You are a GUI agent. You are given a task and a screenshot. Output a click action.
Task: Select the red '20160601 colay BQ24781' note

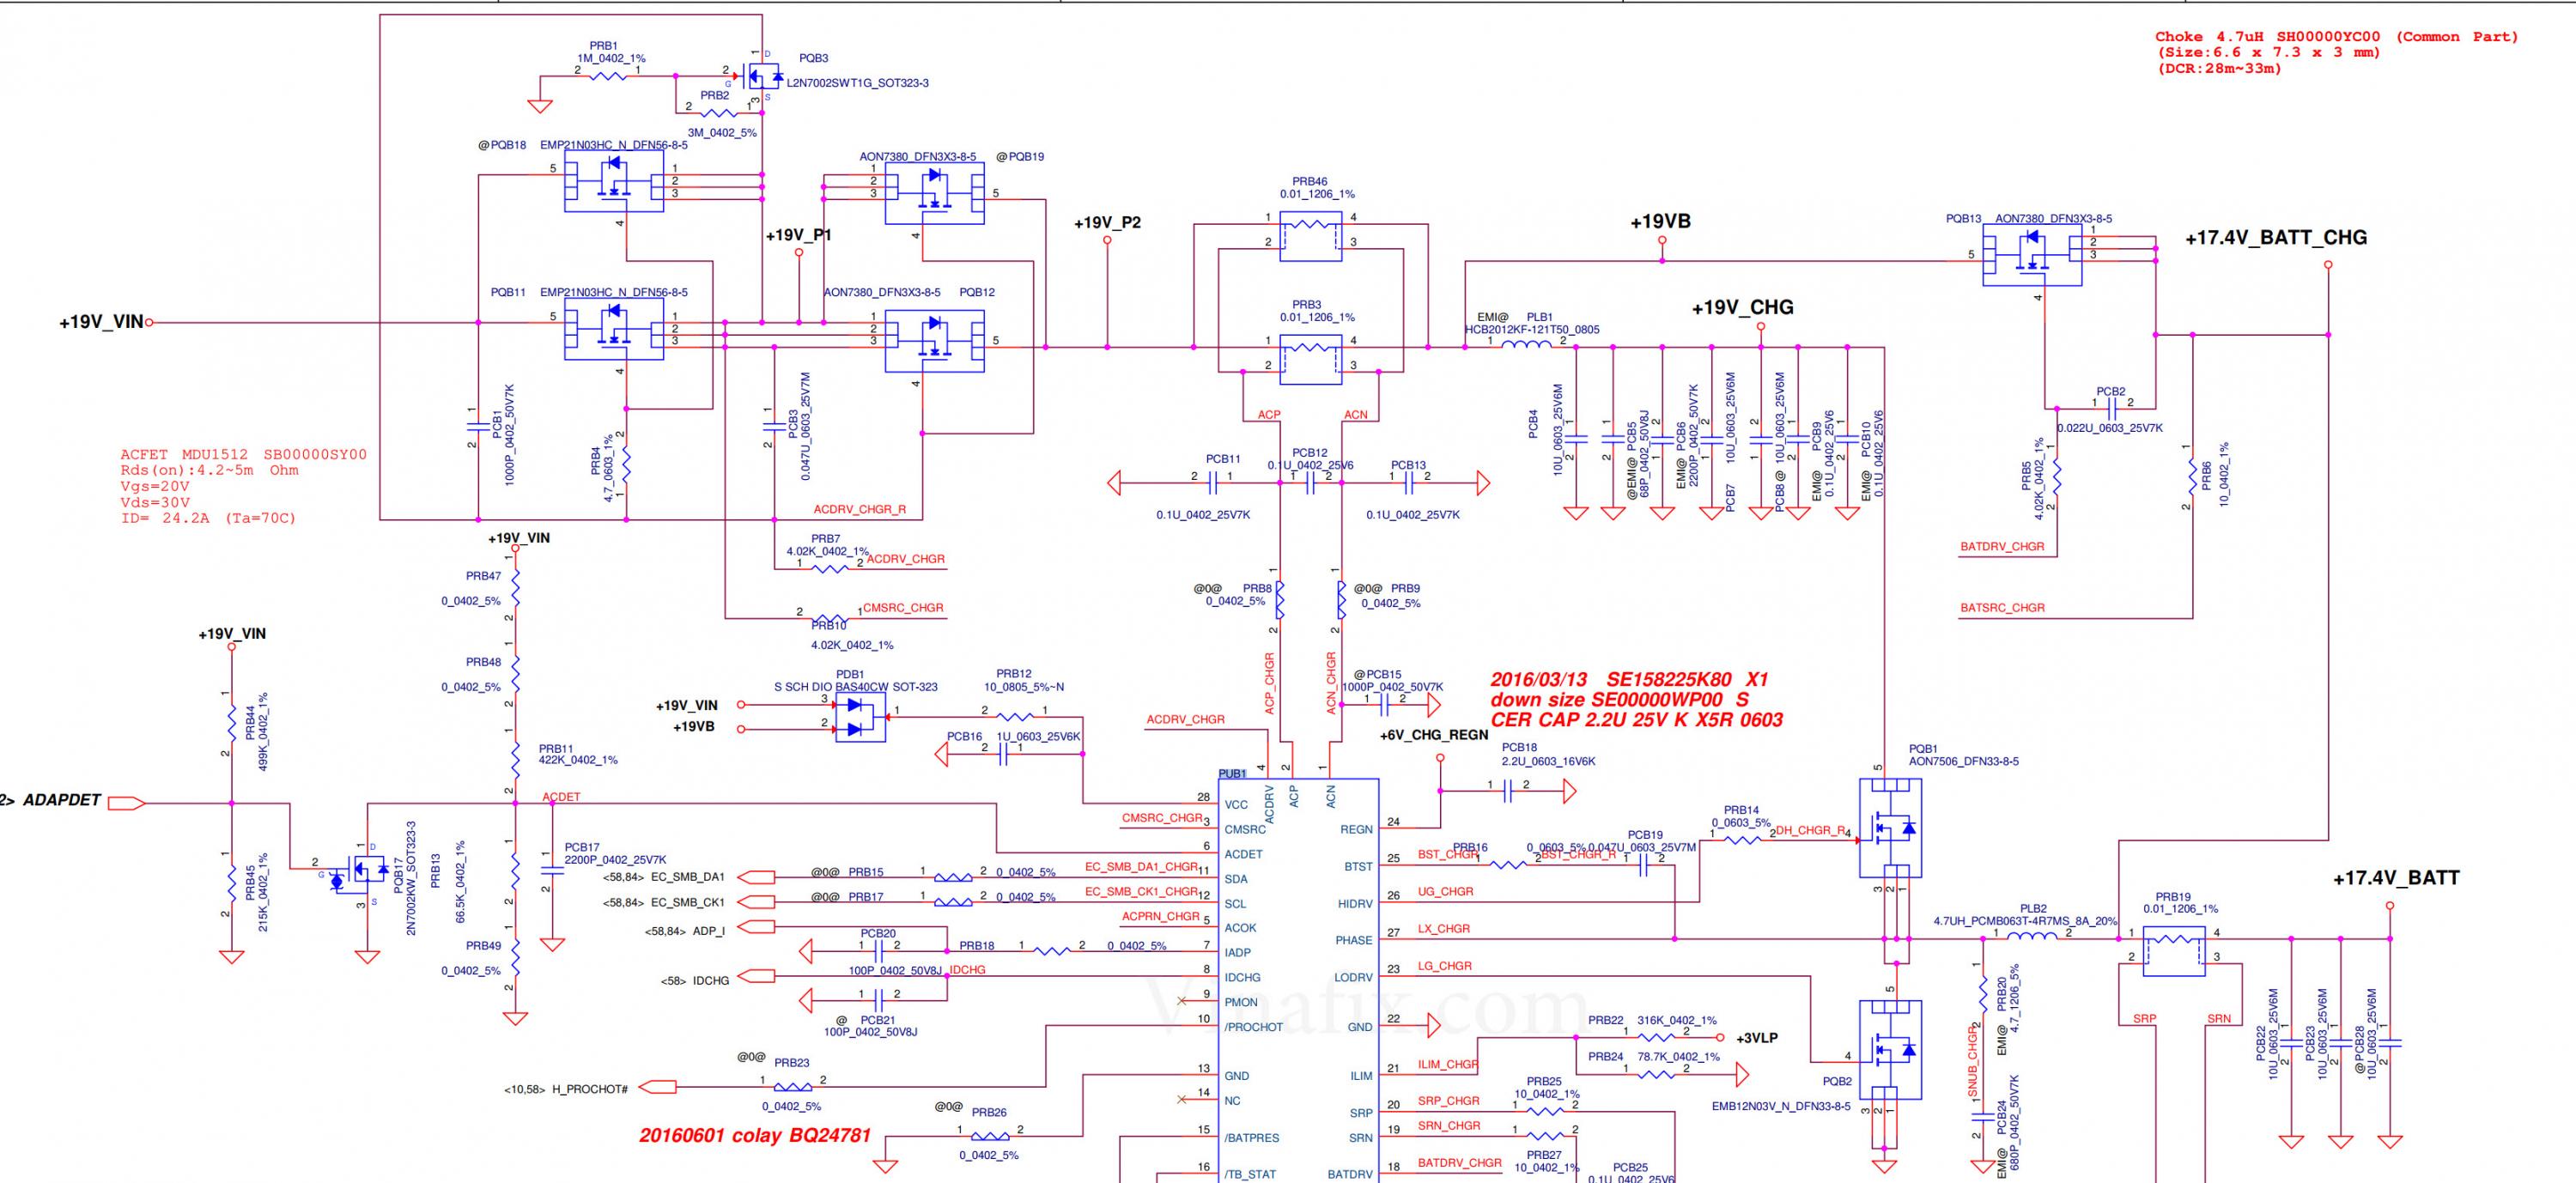pyautogui.click(x=755, y=1135)
